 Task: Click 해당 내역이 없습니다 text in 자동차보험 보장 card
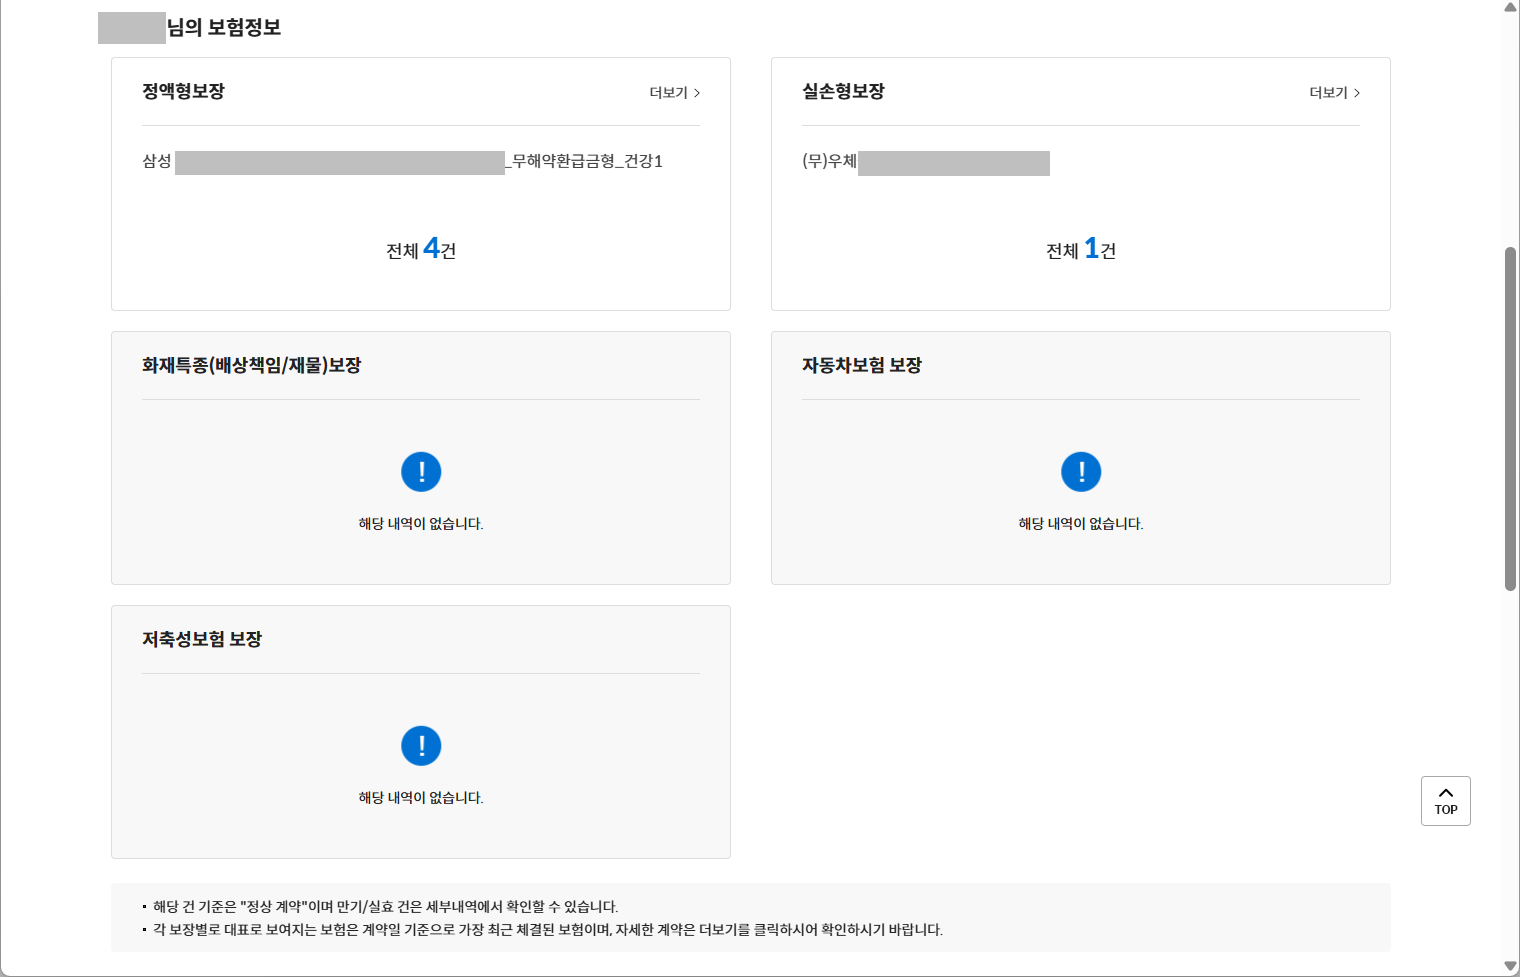[1081, 524]
